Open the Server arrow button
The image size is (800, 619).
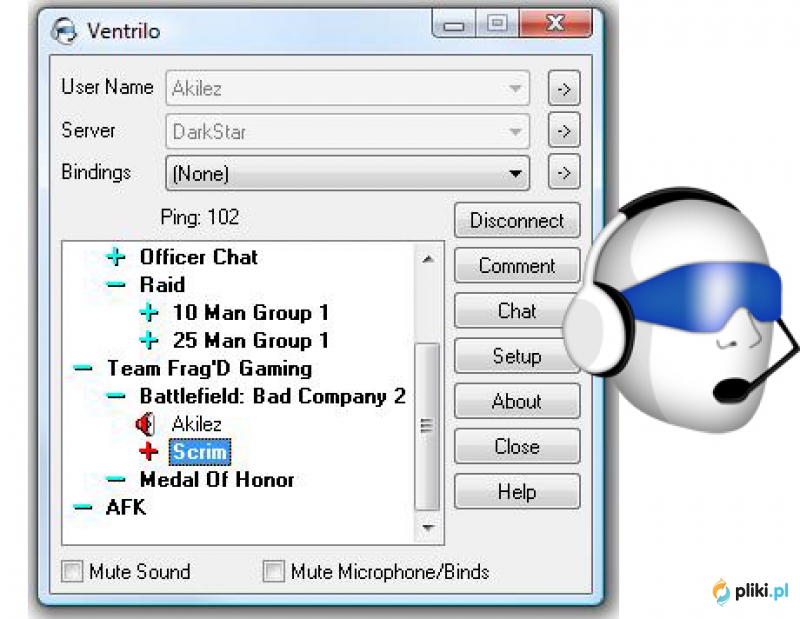coord(564,131)
